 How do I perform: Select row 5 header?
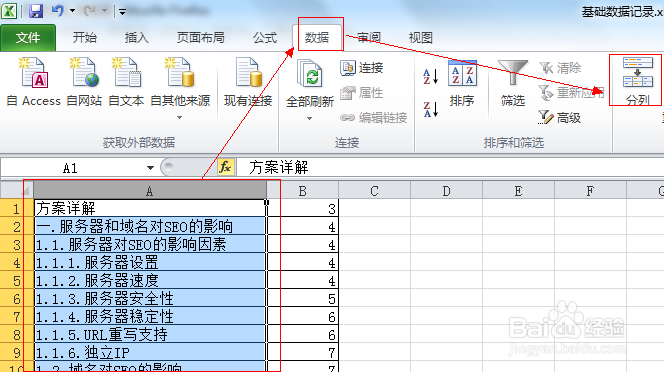point(17,280)
